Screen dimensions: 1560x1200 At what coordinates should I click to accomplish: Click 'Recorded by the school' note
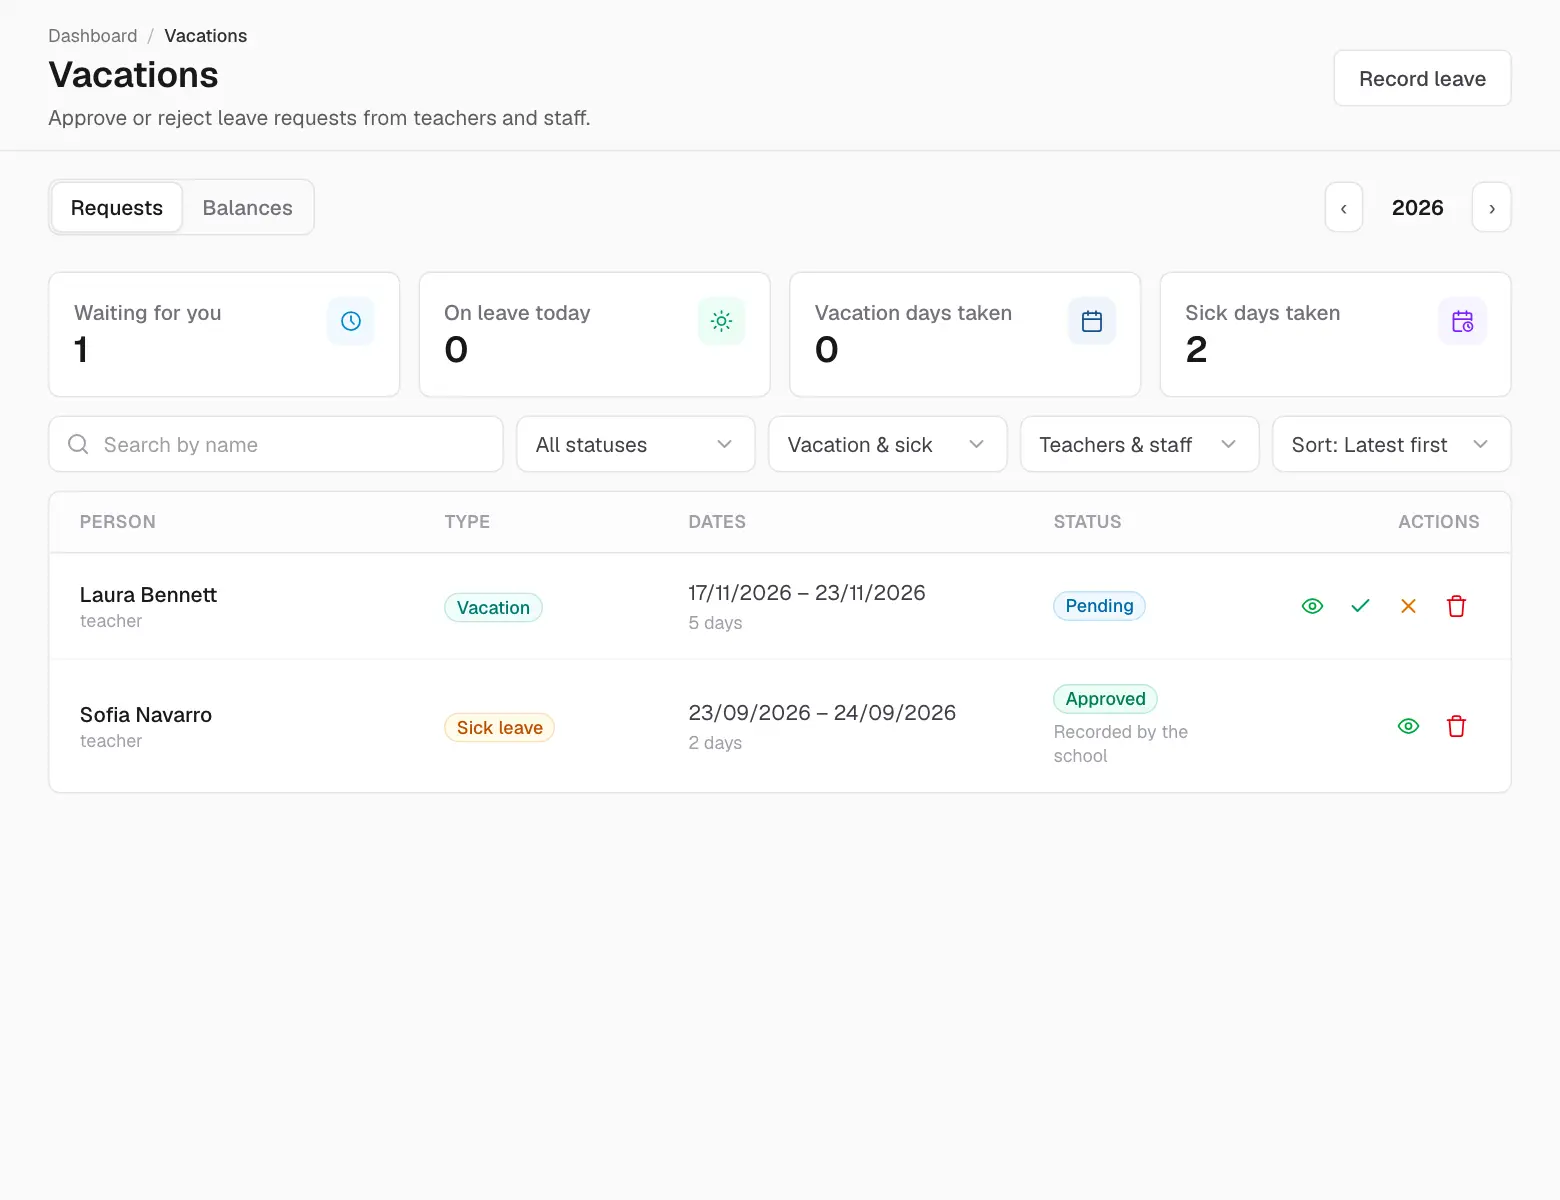coord(1121,744)
